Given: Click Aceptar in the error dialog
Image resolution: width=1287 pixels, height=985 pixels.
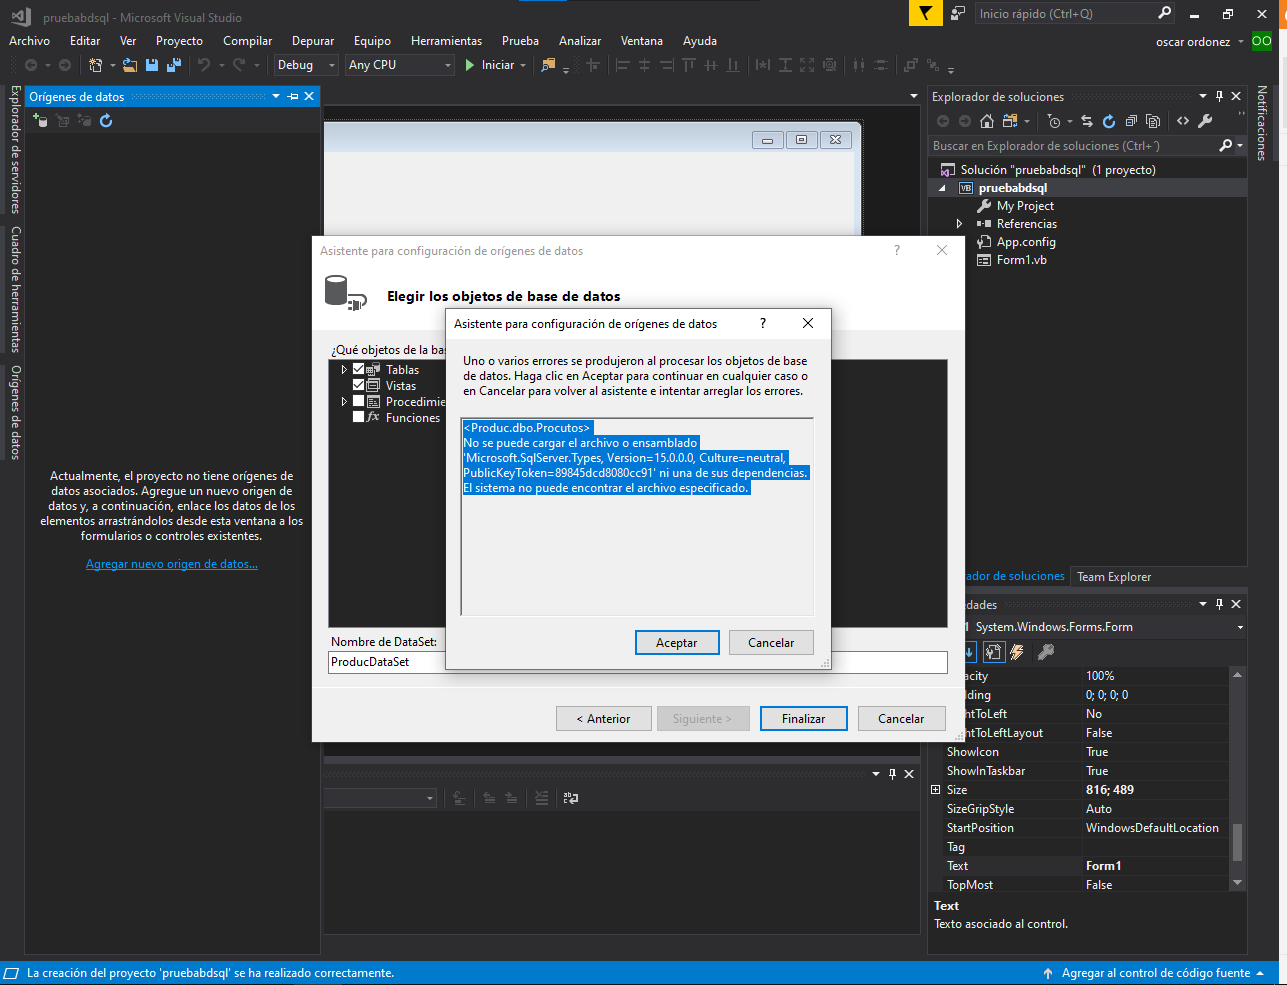Looking at the screenshot, I should pos(677,643).
